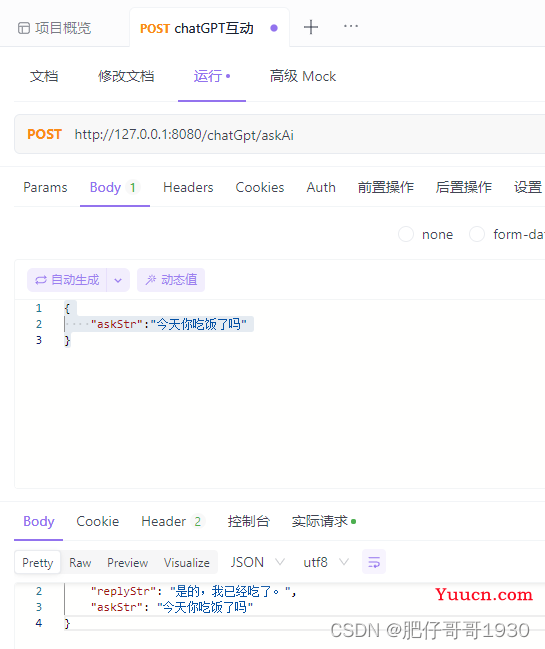Select the Raw response view
Screen dimensions: 545x649
[x=80, y=562]
